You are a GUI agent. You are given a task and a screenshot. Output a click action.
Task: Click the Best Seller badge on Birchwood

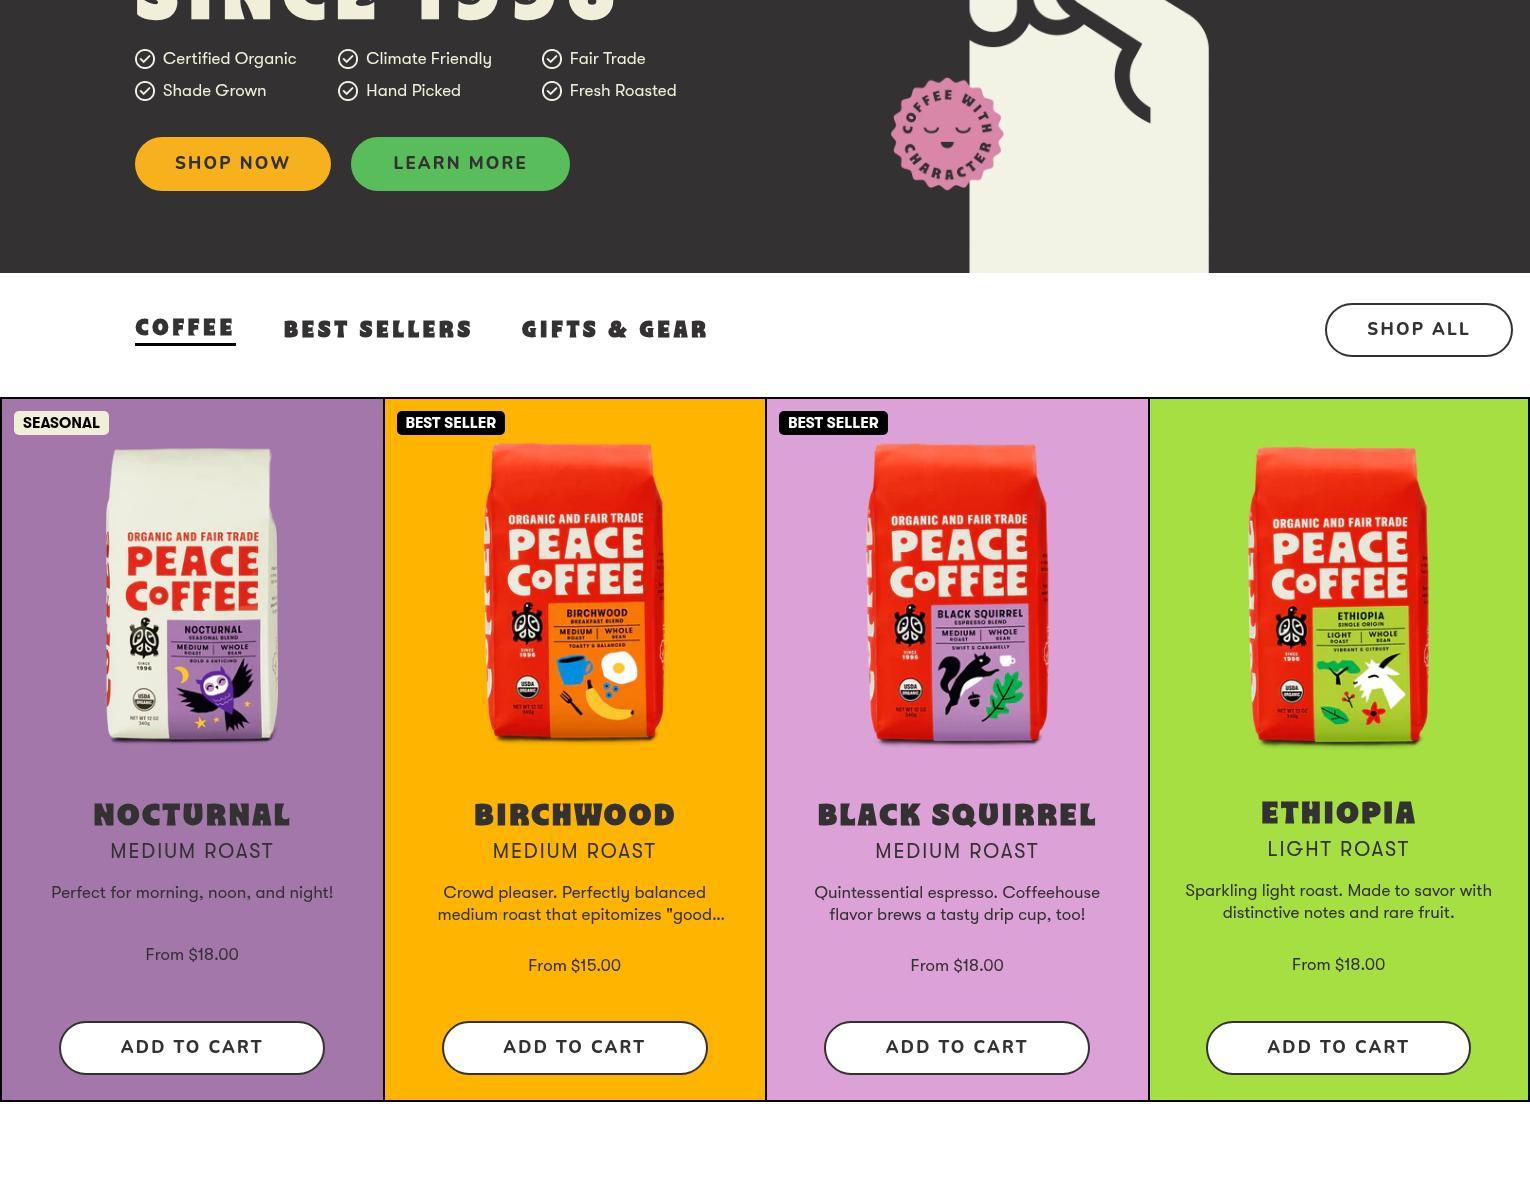(451, 423)
